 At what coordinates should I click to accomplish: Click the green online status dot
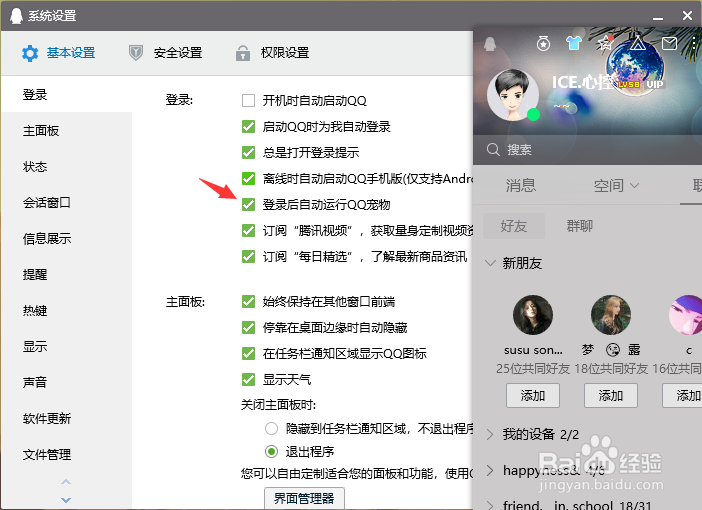pos(533,115)
